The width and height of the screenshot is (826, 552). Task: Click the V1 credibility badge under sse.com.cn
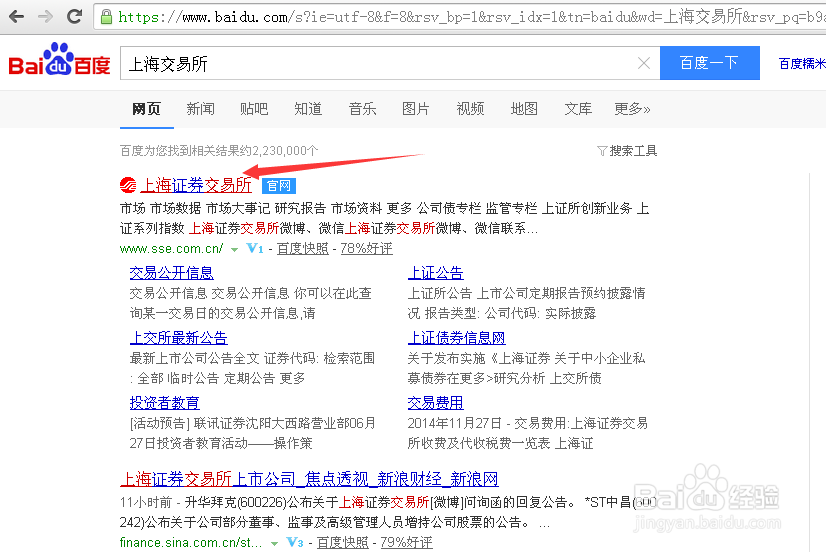[255, 248]
